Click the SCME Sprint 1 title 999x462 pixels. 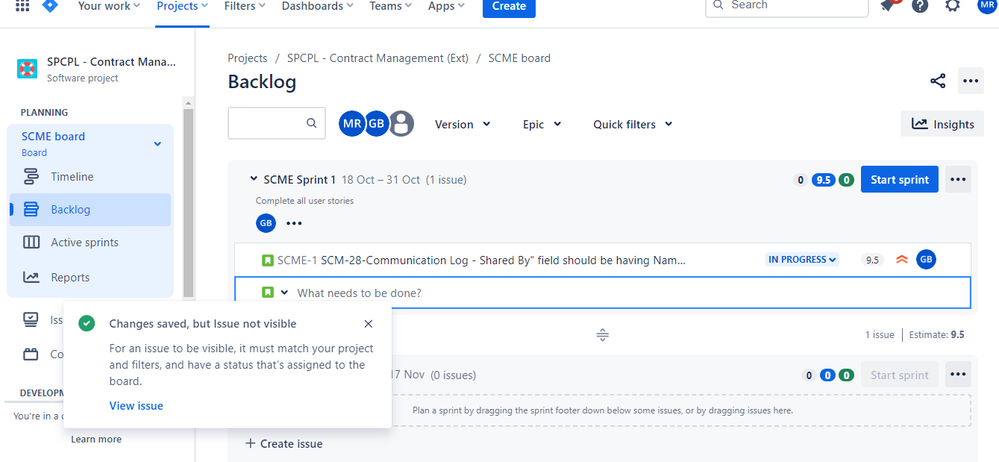299,180
